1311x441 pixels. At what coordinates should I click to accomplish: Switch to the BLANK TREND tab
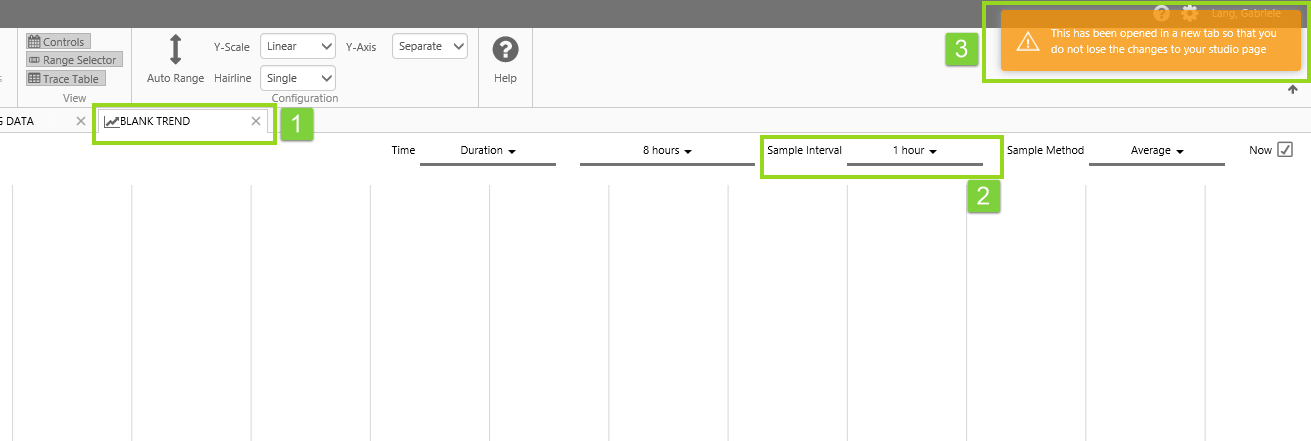[x=170, y=121]
